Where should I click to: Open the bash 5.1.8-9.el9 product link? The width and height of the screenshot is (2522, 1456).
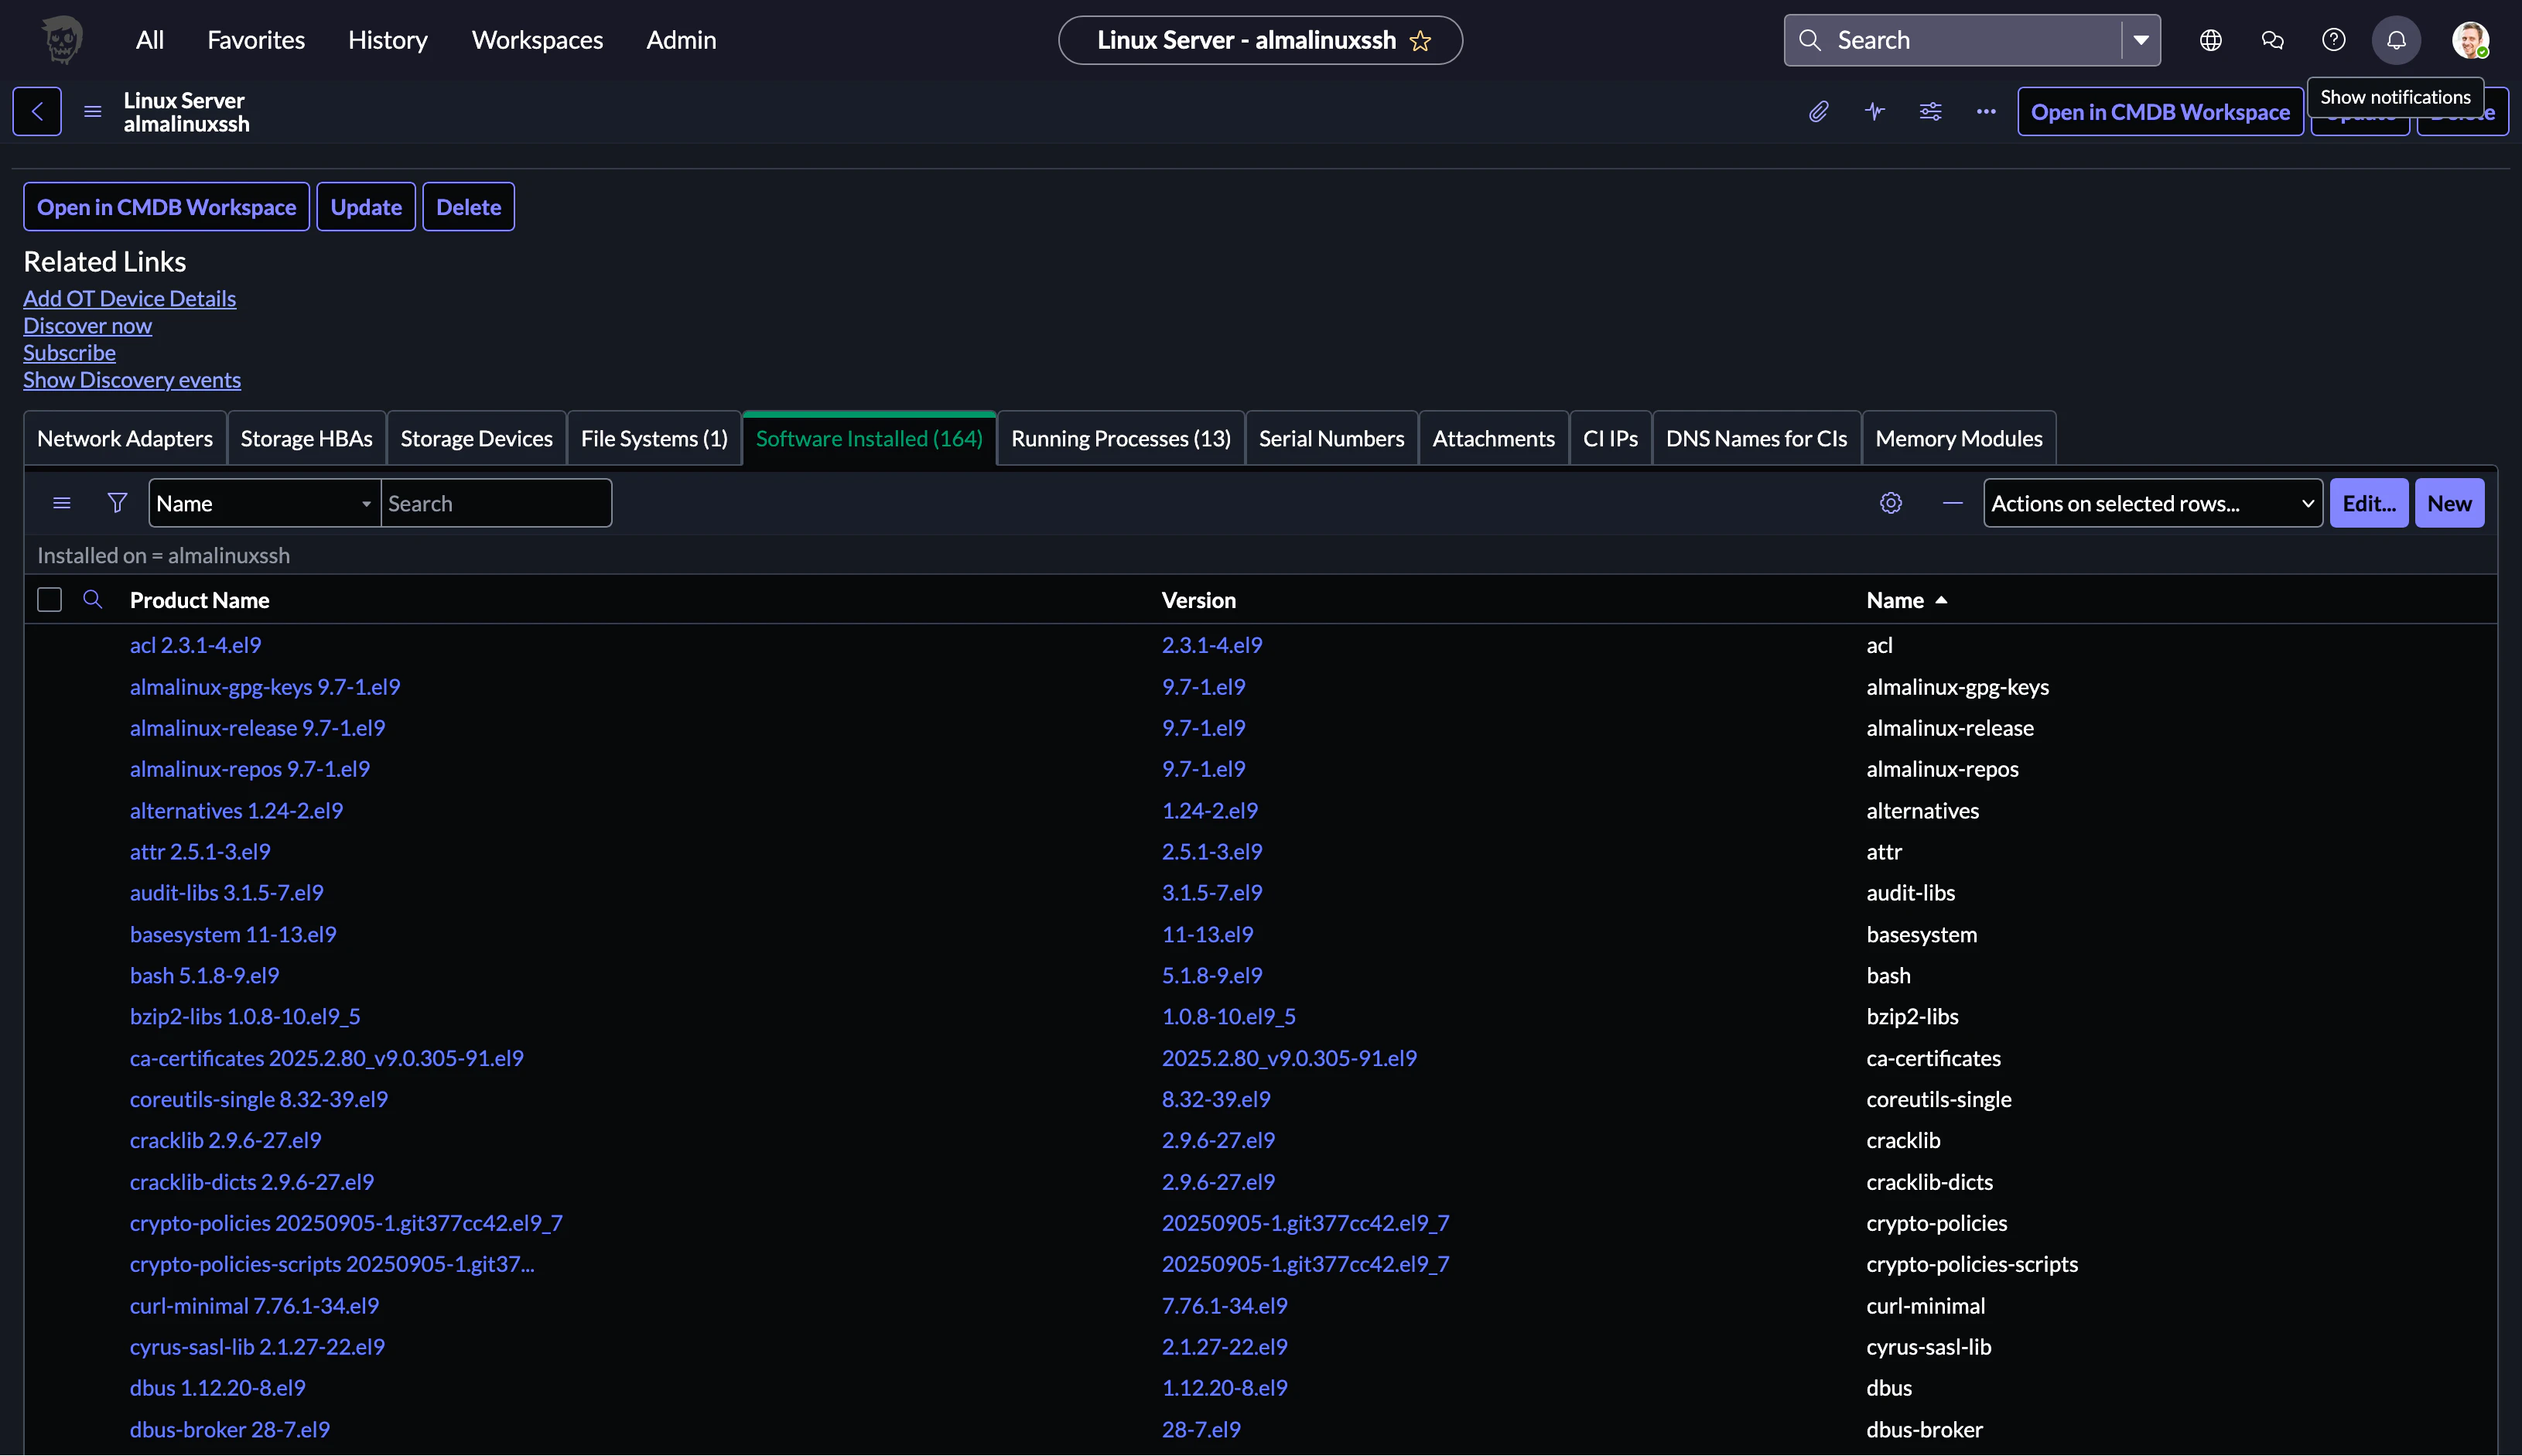tap(205, 975)
